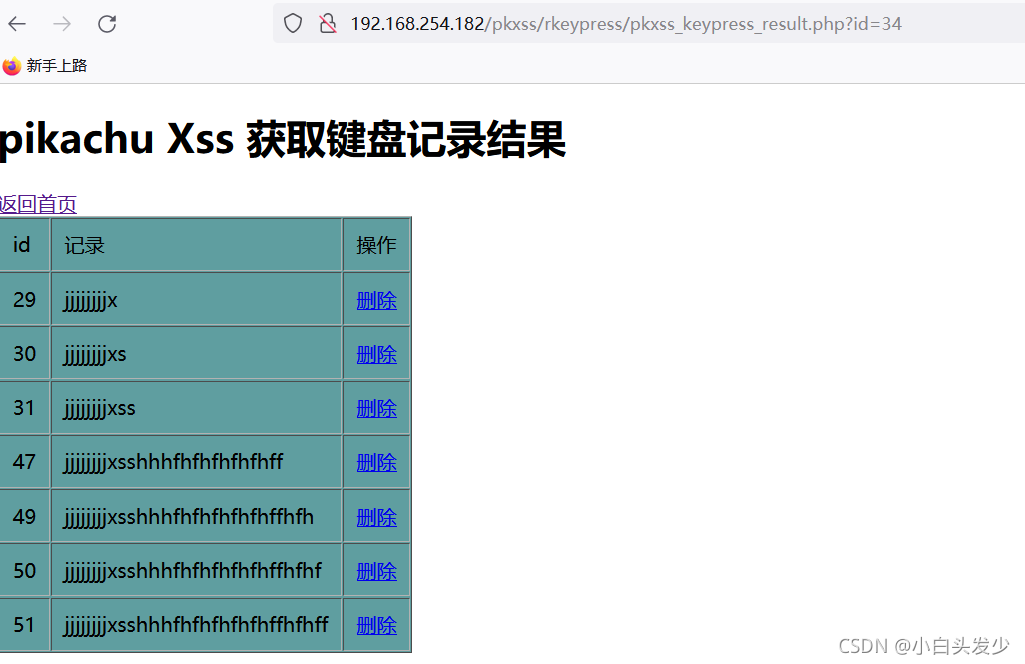Click the id cell 49

[x=24, y=517]
